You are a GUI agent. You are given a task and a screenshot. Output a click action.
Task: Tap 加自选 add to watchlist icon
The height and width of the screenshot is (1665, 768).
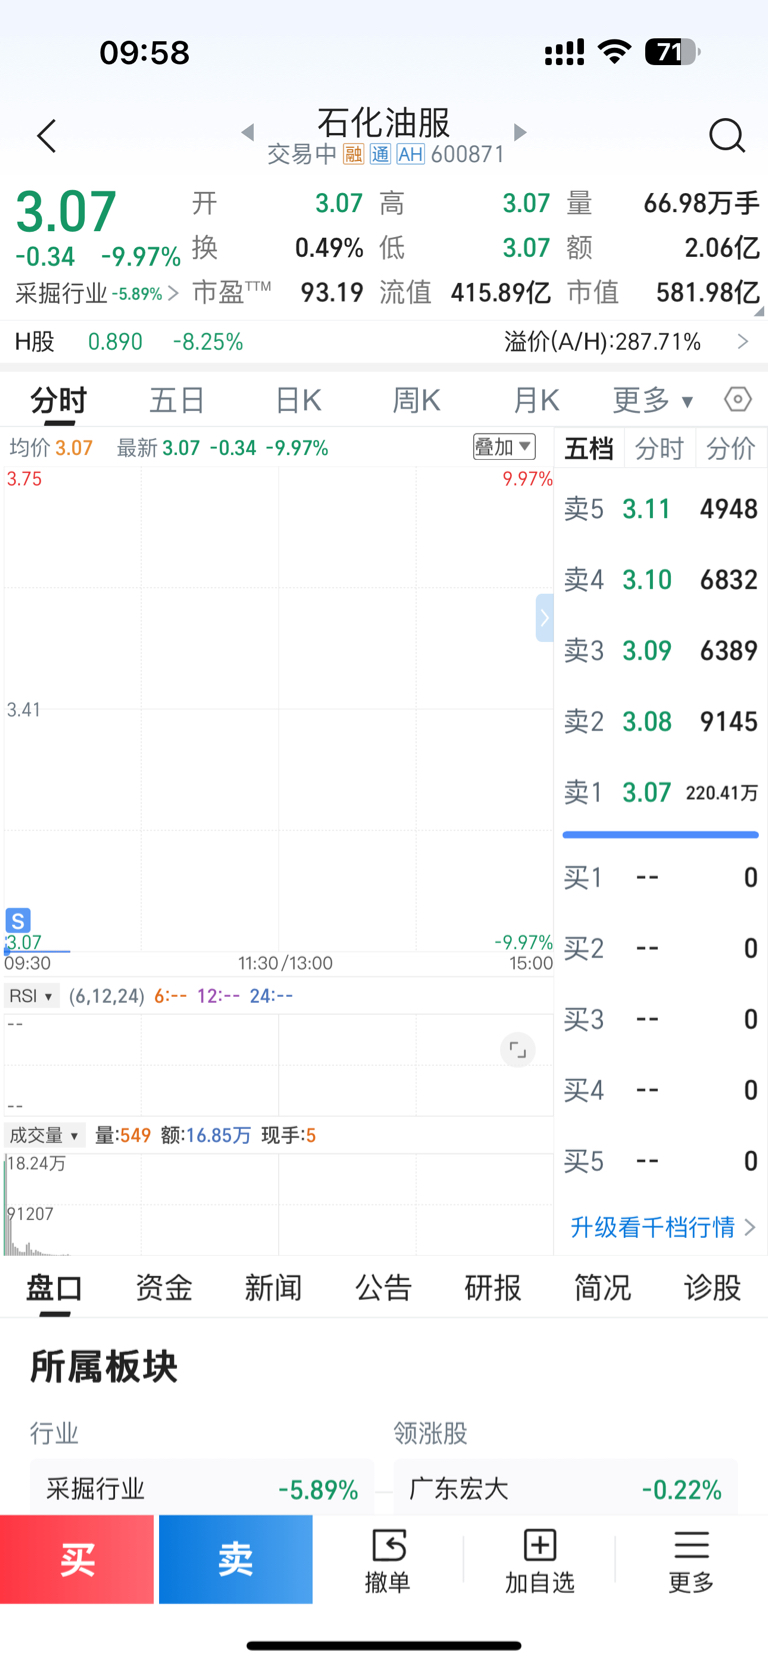(x=540, y=1560)
